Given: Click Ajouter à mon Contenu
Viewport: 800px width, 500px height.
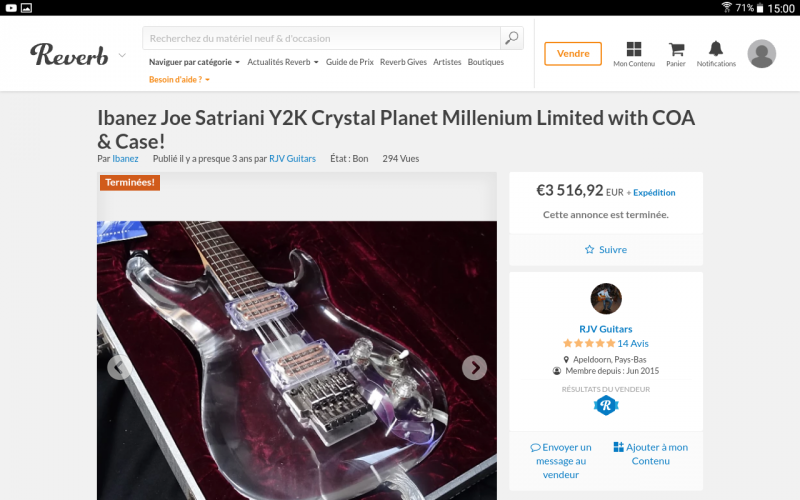Looking at the screenshot, I should 651,454.
